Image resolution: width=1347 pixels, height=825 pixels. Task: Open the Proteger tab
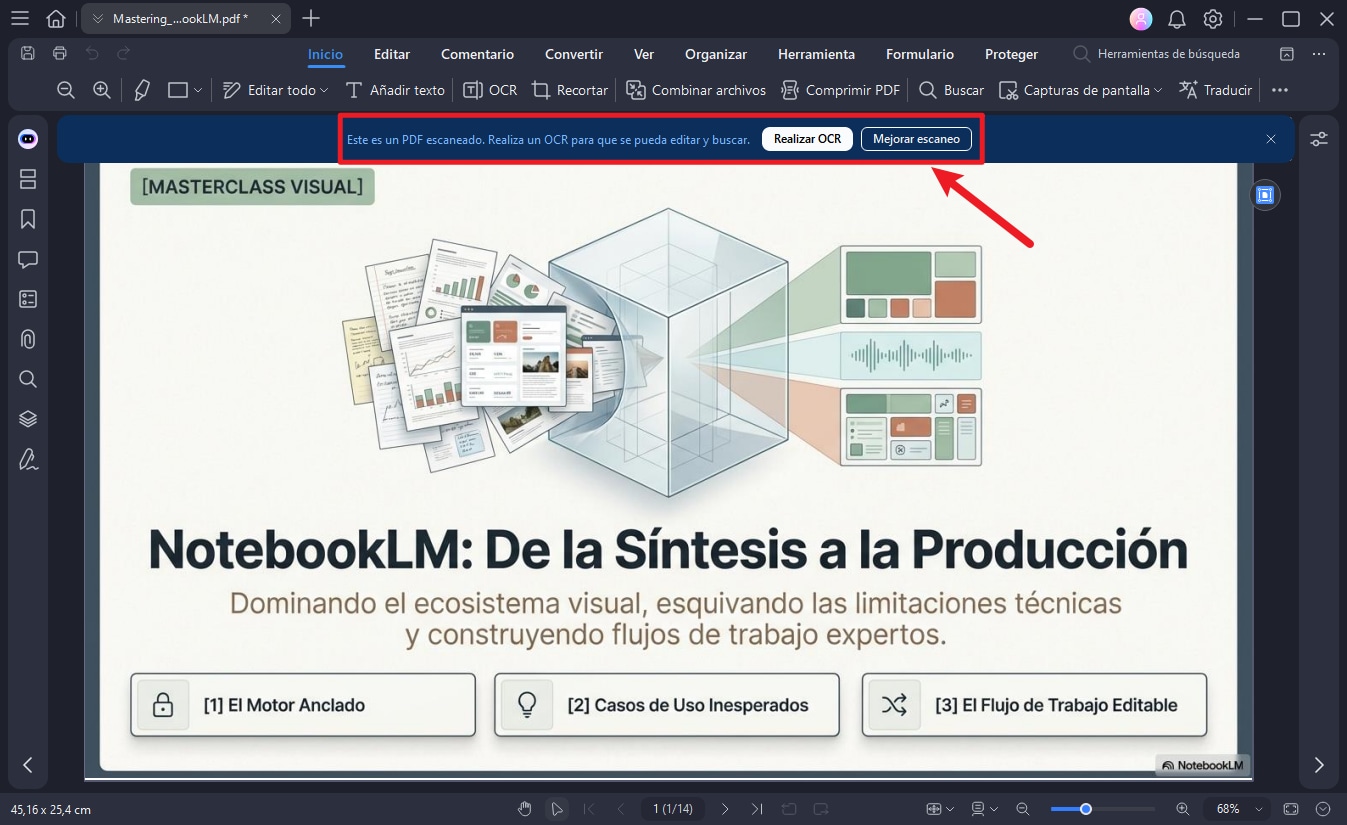[1011, 54]
